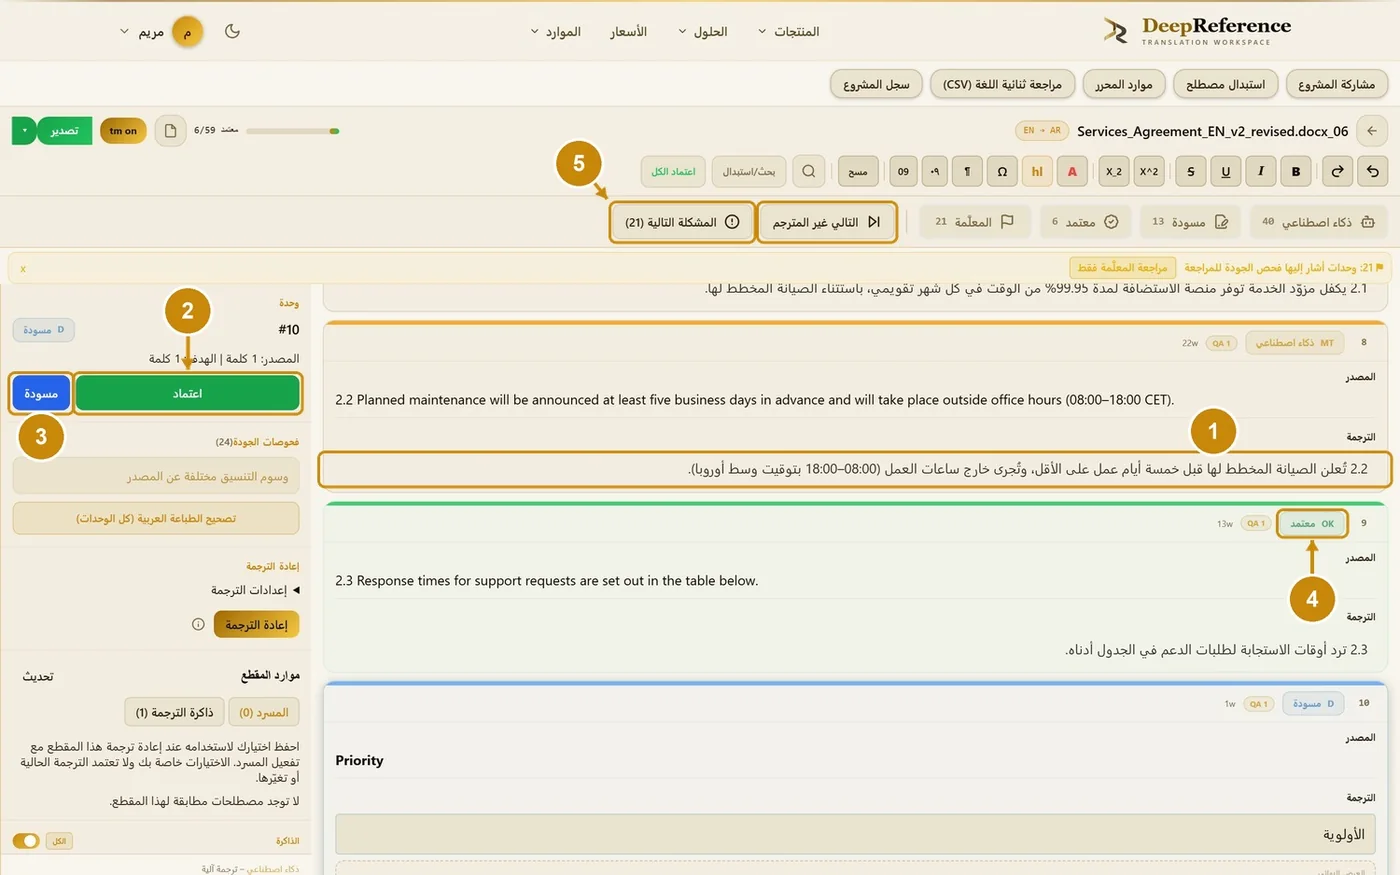Image resolution: width=1400 pixels, height=875 pixels.
Task: Jump to المشكلة التالية (21)
Action: [x=682, y=222]
